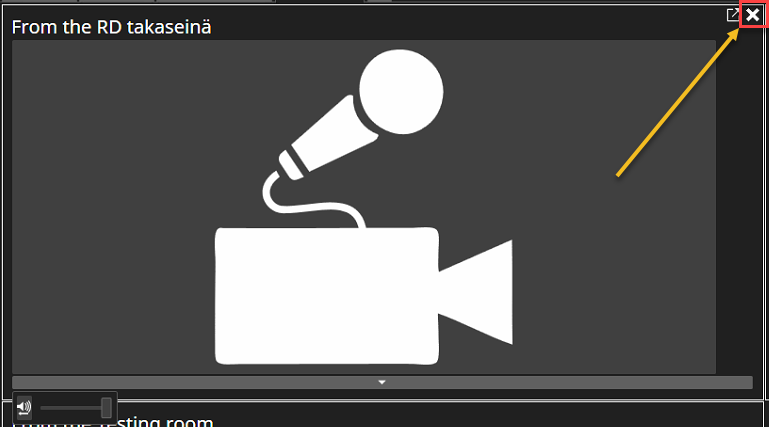The height and width of the screenshot is (427, 769).
Task: Mute audio with the speaker icon
Action: tap(24, 407)
